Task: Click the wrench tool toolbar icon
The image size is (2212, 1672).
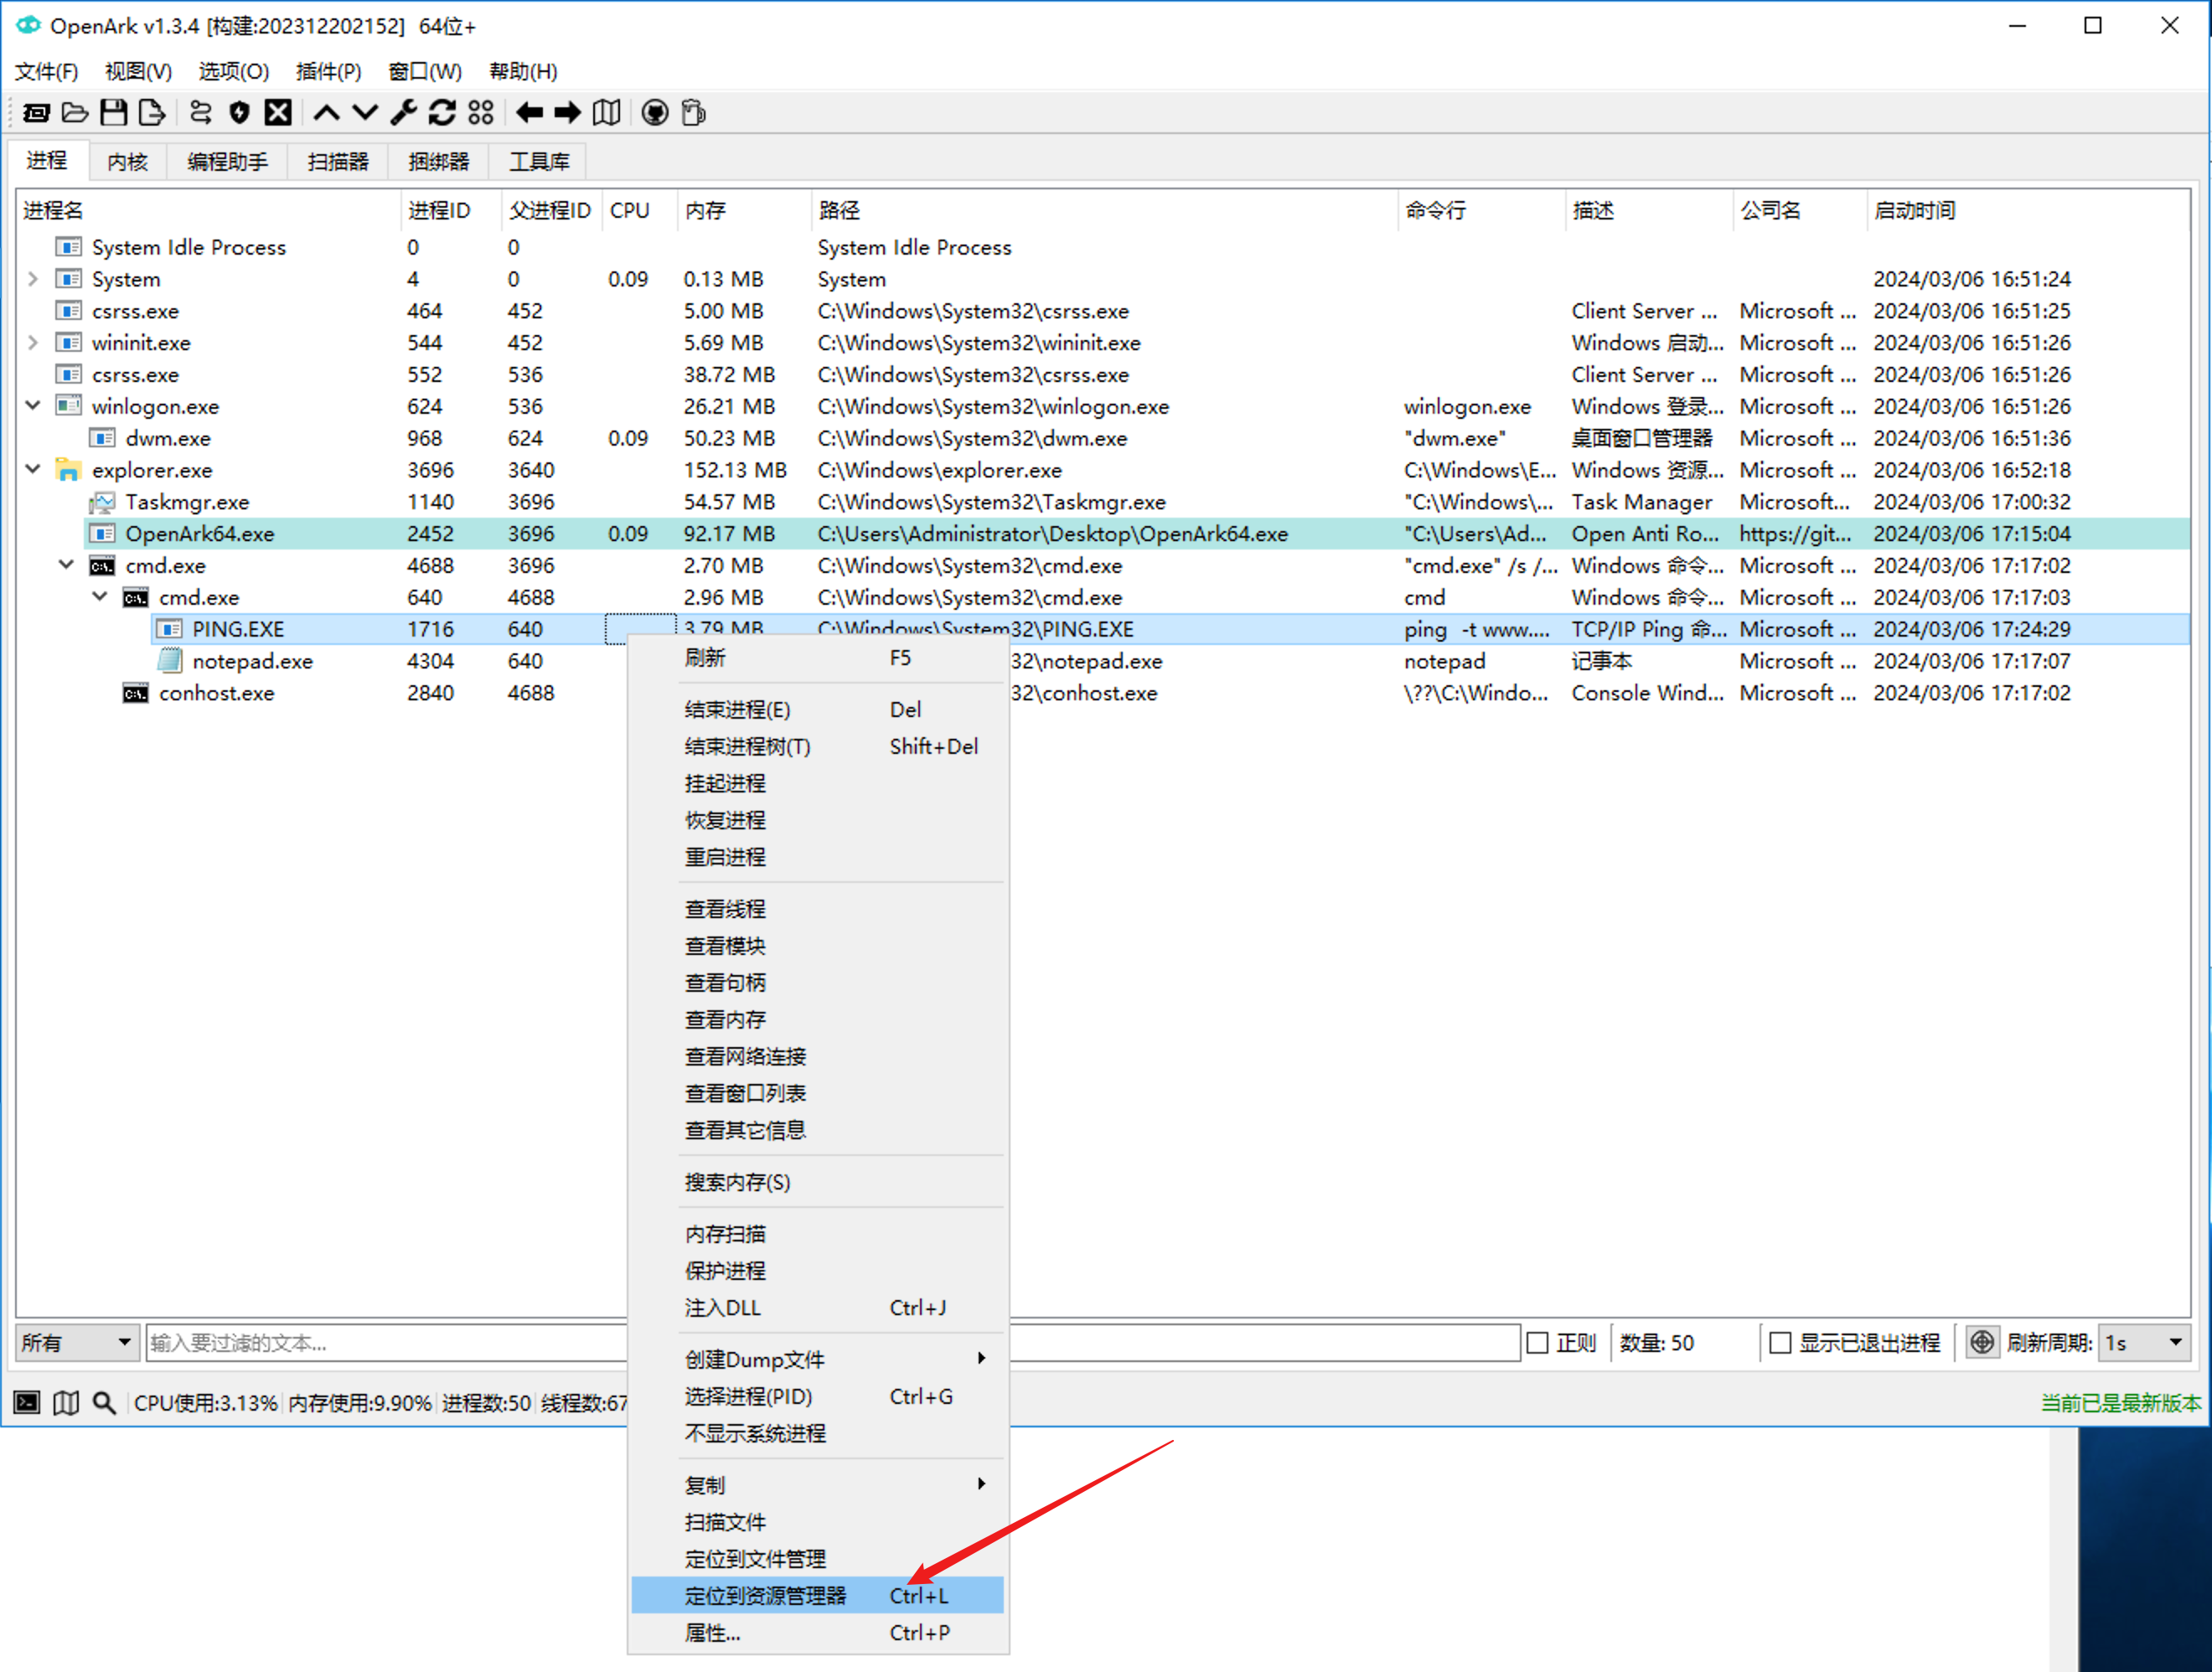Action: click(x=404, y=113)
